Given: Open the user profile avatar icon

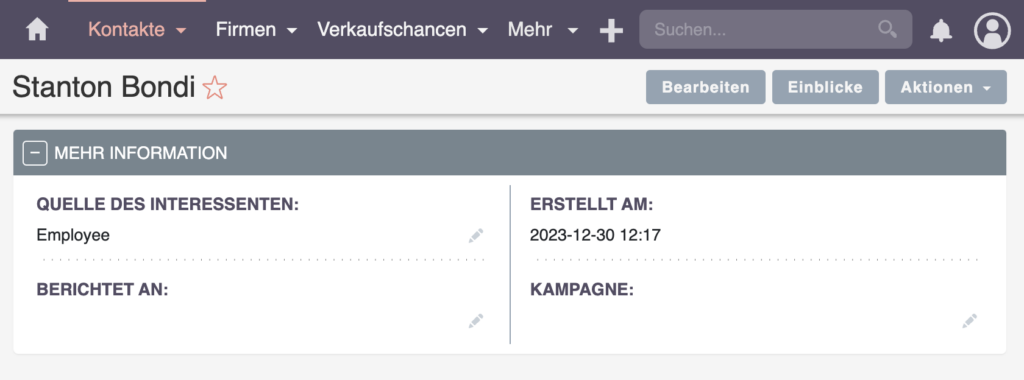Looking at the screenshot, I should 992,30.
